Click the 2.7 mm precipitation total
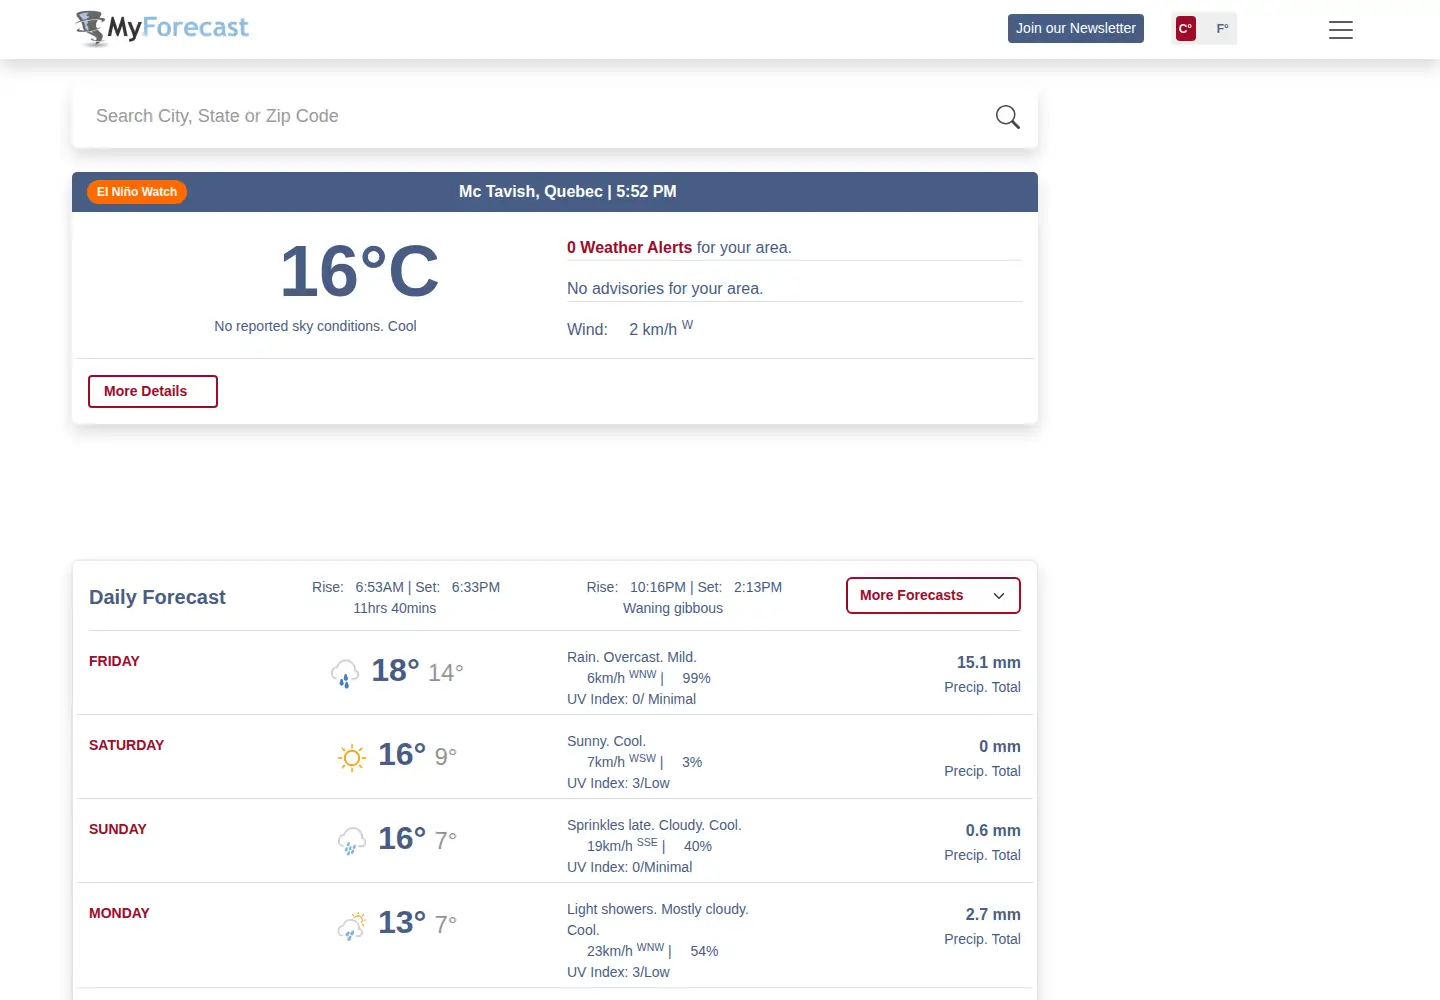Screen dimensions: 1440x1000 992,914
